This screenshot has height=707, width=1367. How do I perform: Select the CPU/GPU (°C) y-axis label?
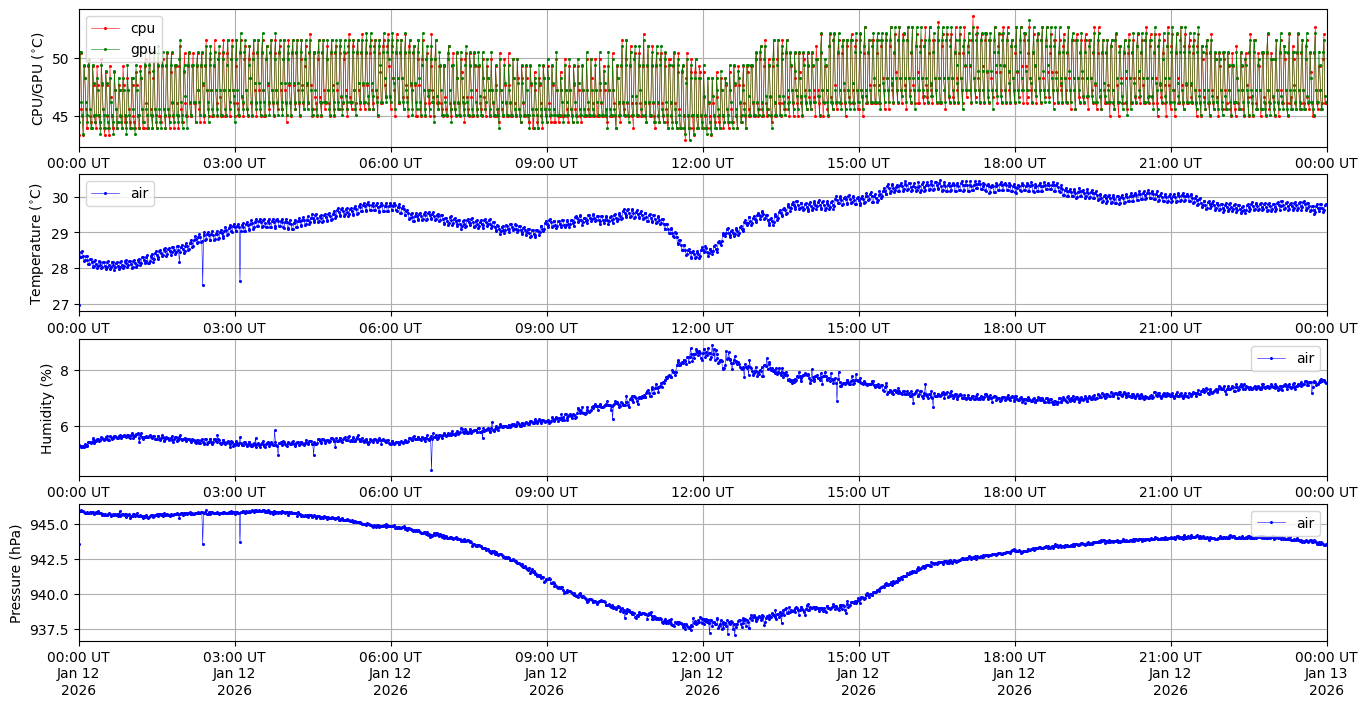click(38, 79)
